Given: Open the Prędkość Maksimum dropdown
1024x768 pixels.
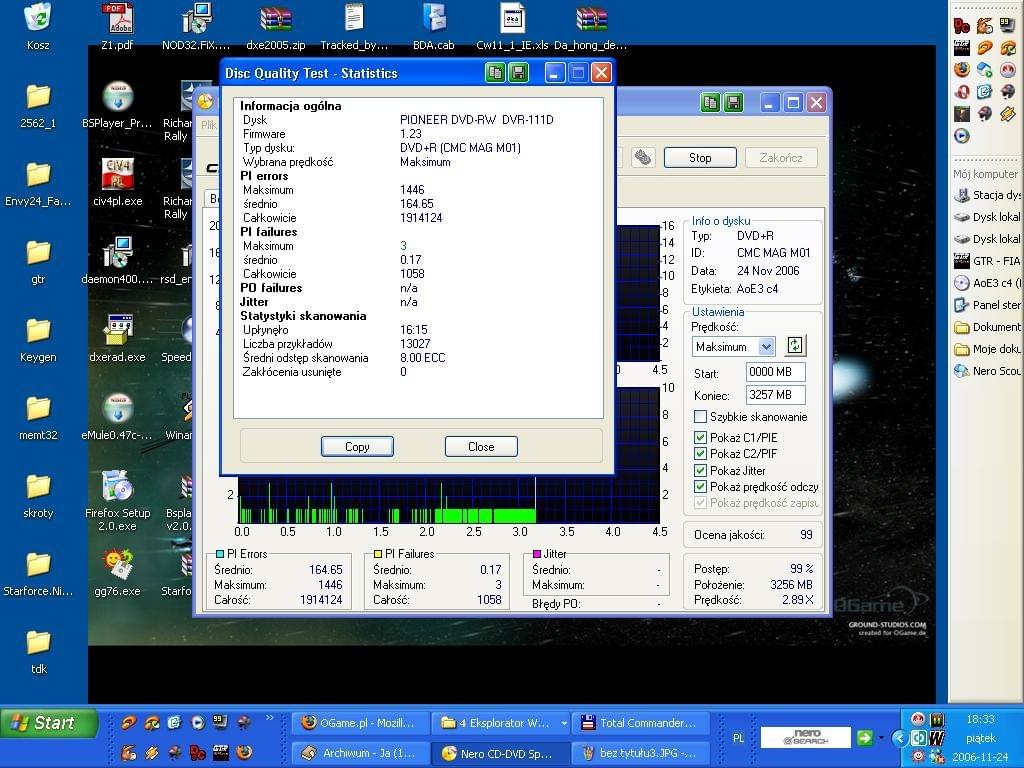Looking at the screenshot, I should [767, 346].
